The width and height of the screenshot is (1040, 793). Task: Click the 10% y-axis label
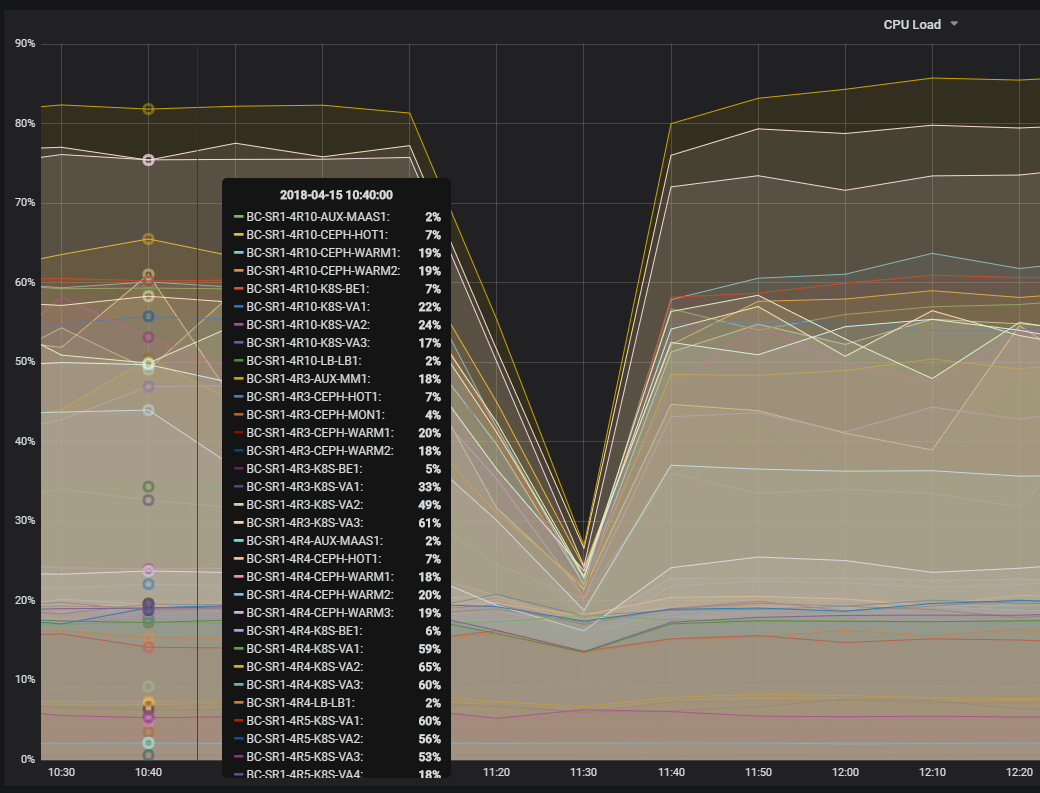coord(25,680)
